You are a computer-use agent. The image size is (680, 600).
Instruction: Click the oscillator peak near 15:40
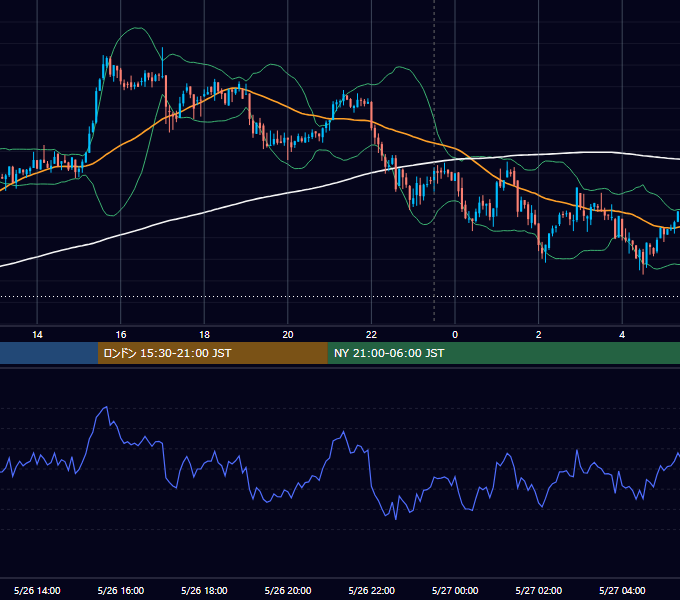click(x=106, y=407)
